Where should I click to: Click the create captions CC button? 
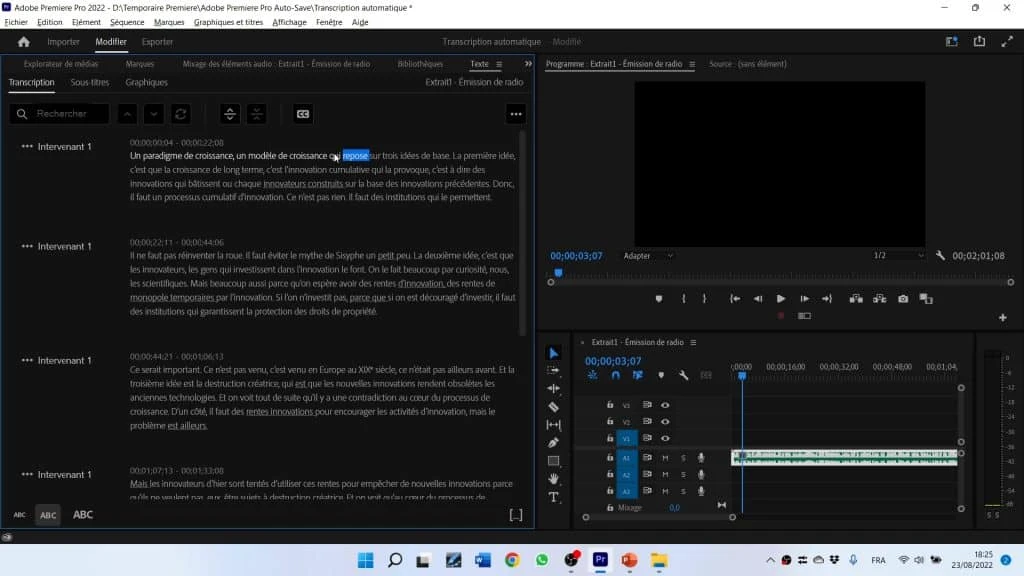(302, 114)
